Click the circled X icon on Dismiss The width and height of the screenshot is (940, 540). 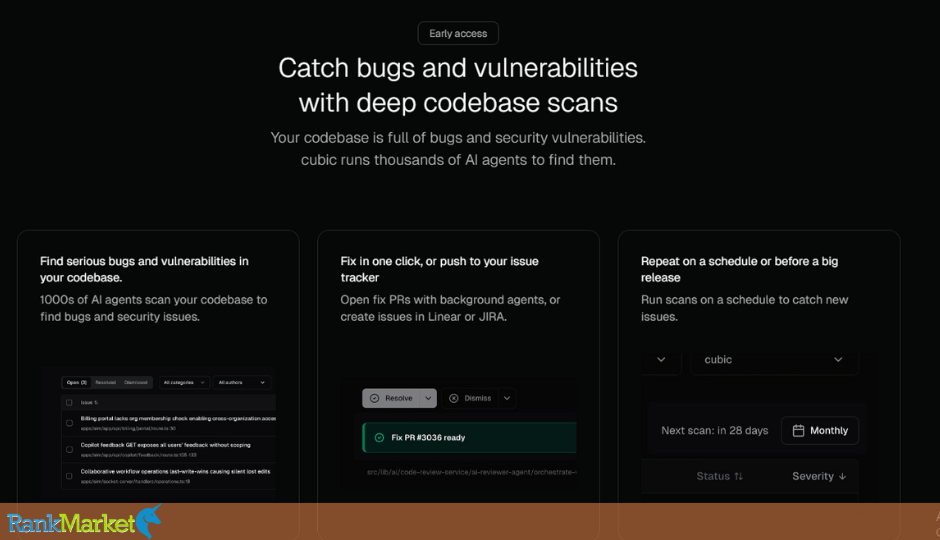(454, 398)
